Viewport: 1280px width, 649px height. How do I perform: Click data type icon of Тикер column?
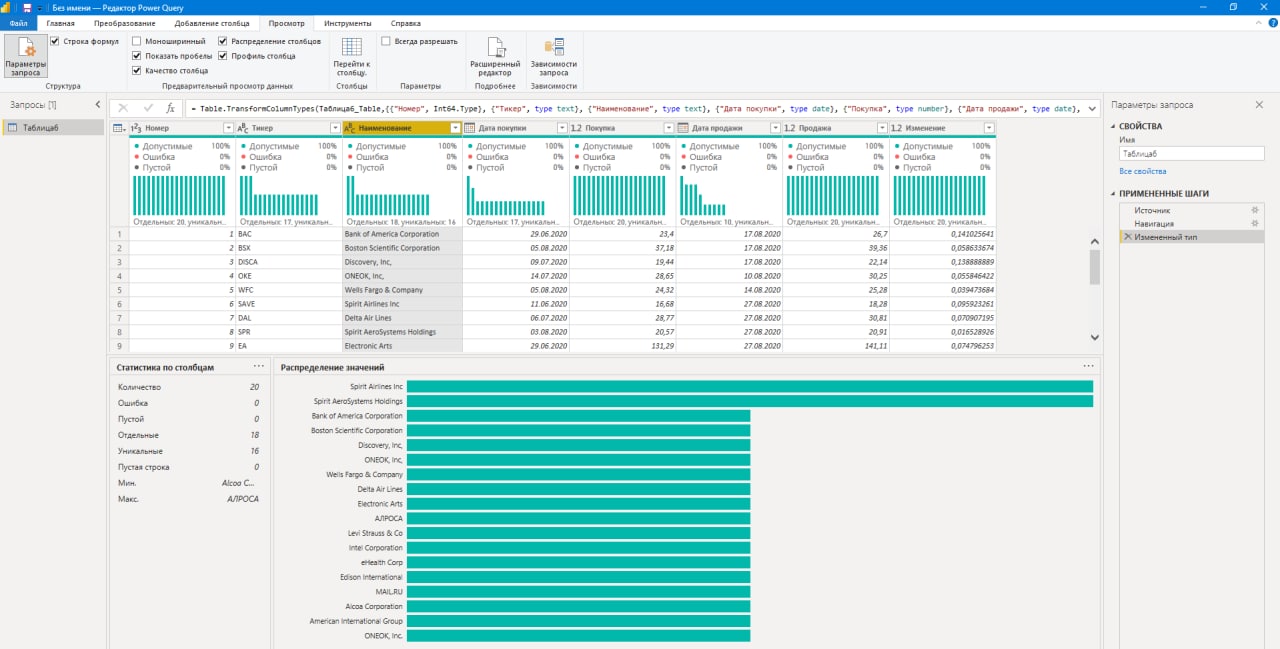(x=243, y=128)
